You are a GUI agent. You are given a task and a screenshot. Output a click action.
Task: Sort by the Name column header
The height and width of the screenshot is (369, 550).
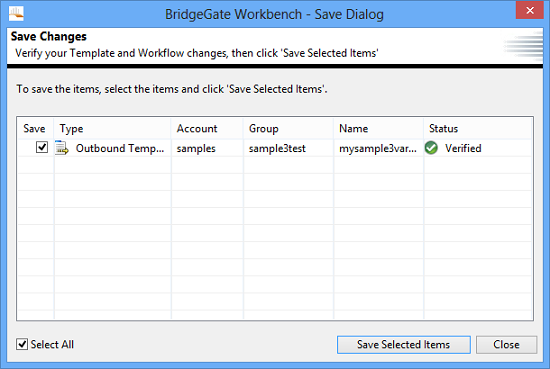click(x=378, y=128)
